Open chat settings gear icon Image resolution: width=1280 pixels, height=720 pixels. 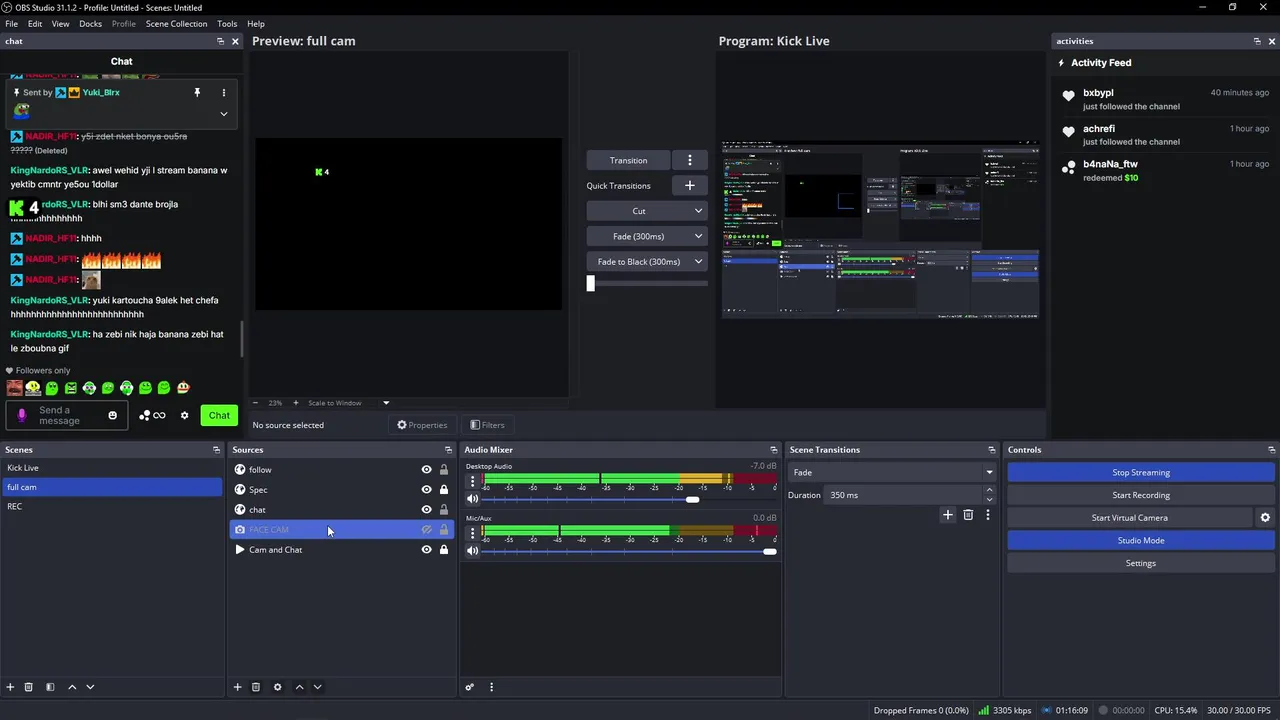coord(184,415)
